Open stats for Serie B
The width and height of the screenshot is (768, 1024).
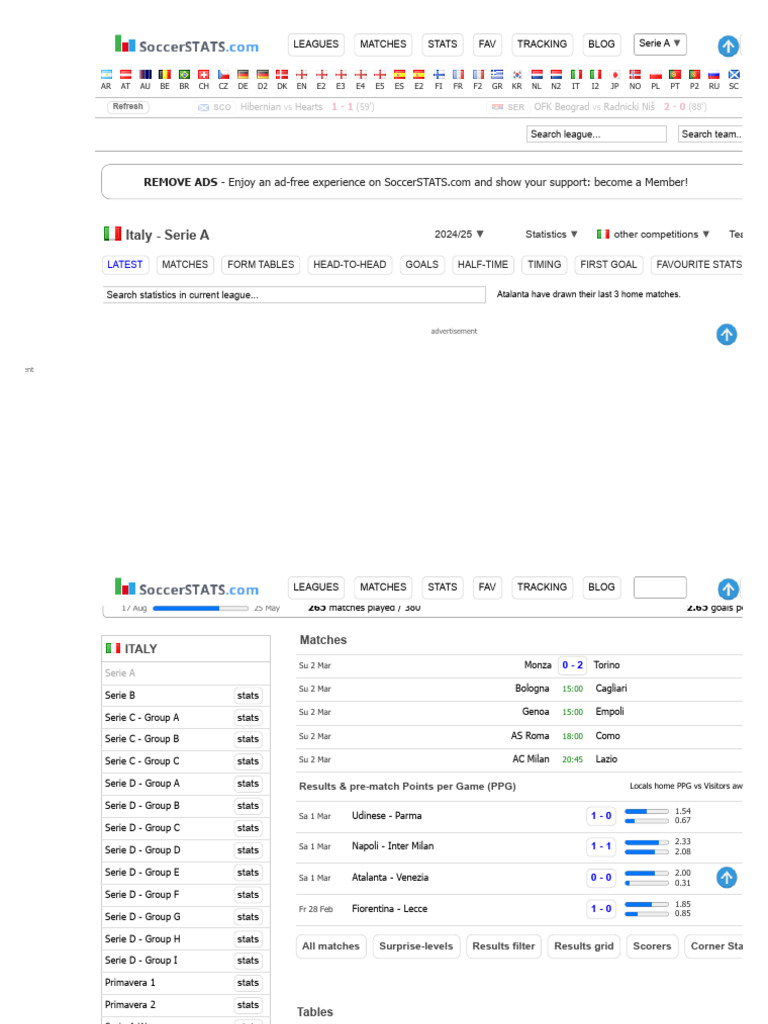(x=248, y=696)
